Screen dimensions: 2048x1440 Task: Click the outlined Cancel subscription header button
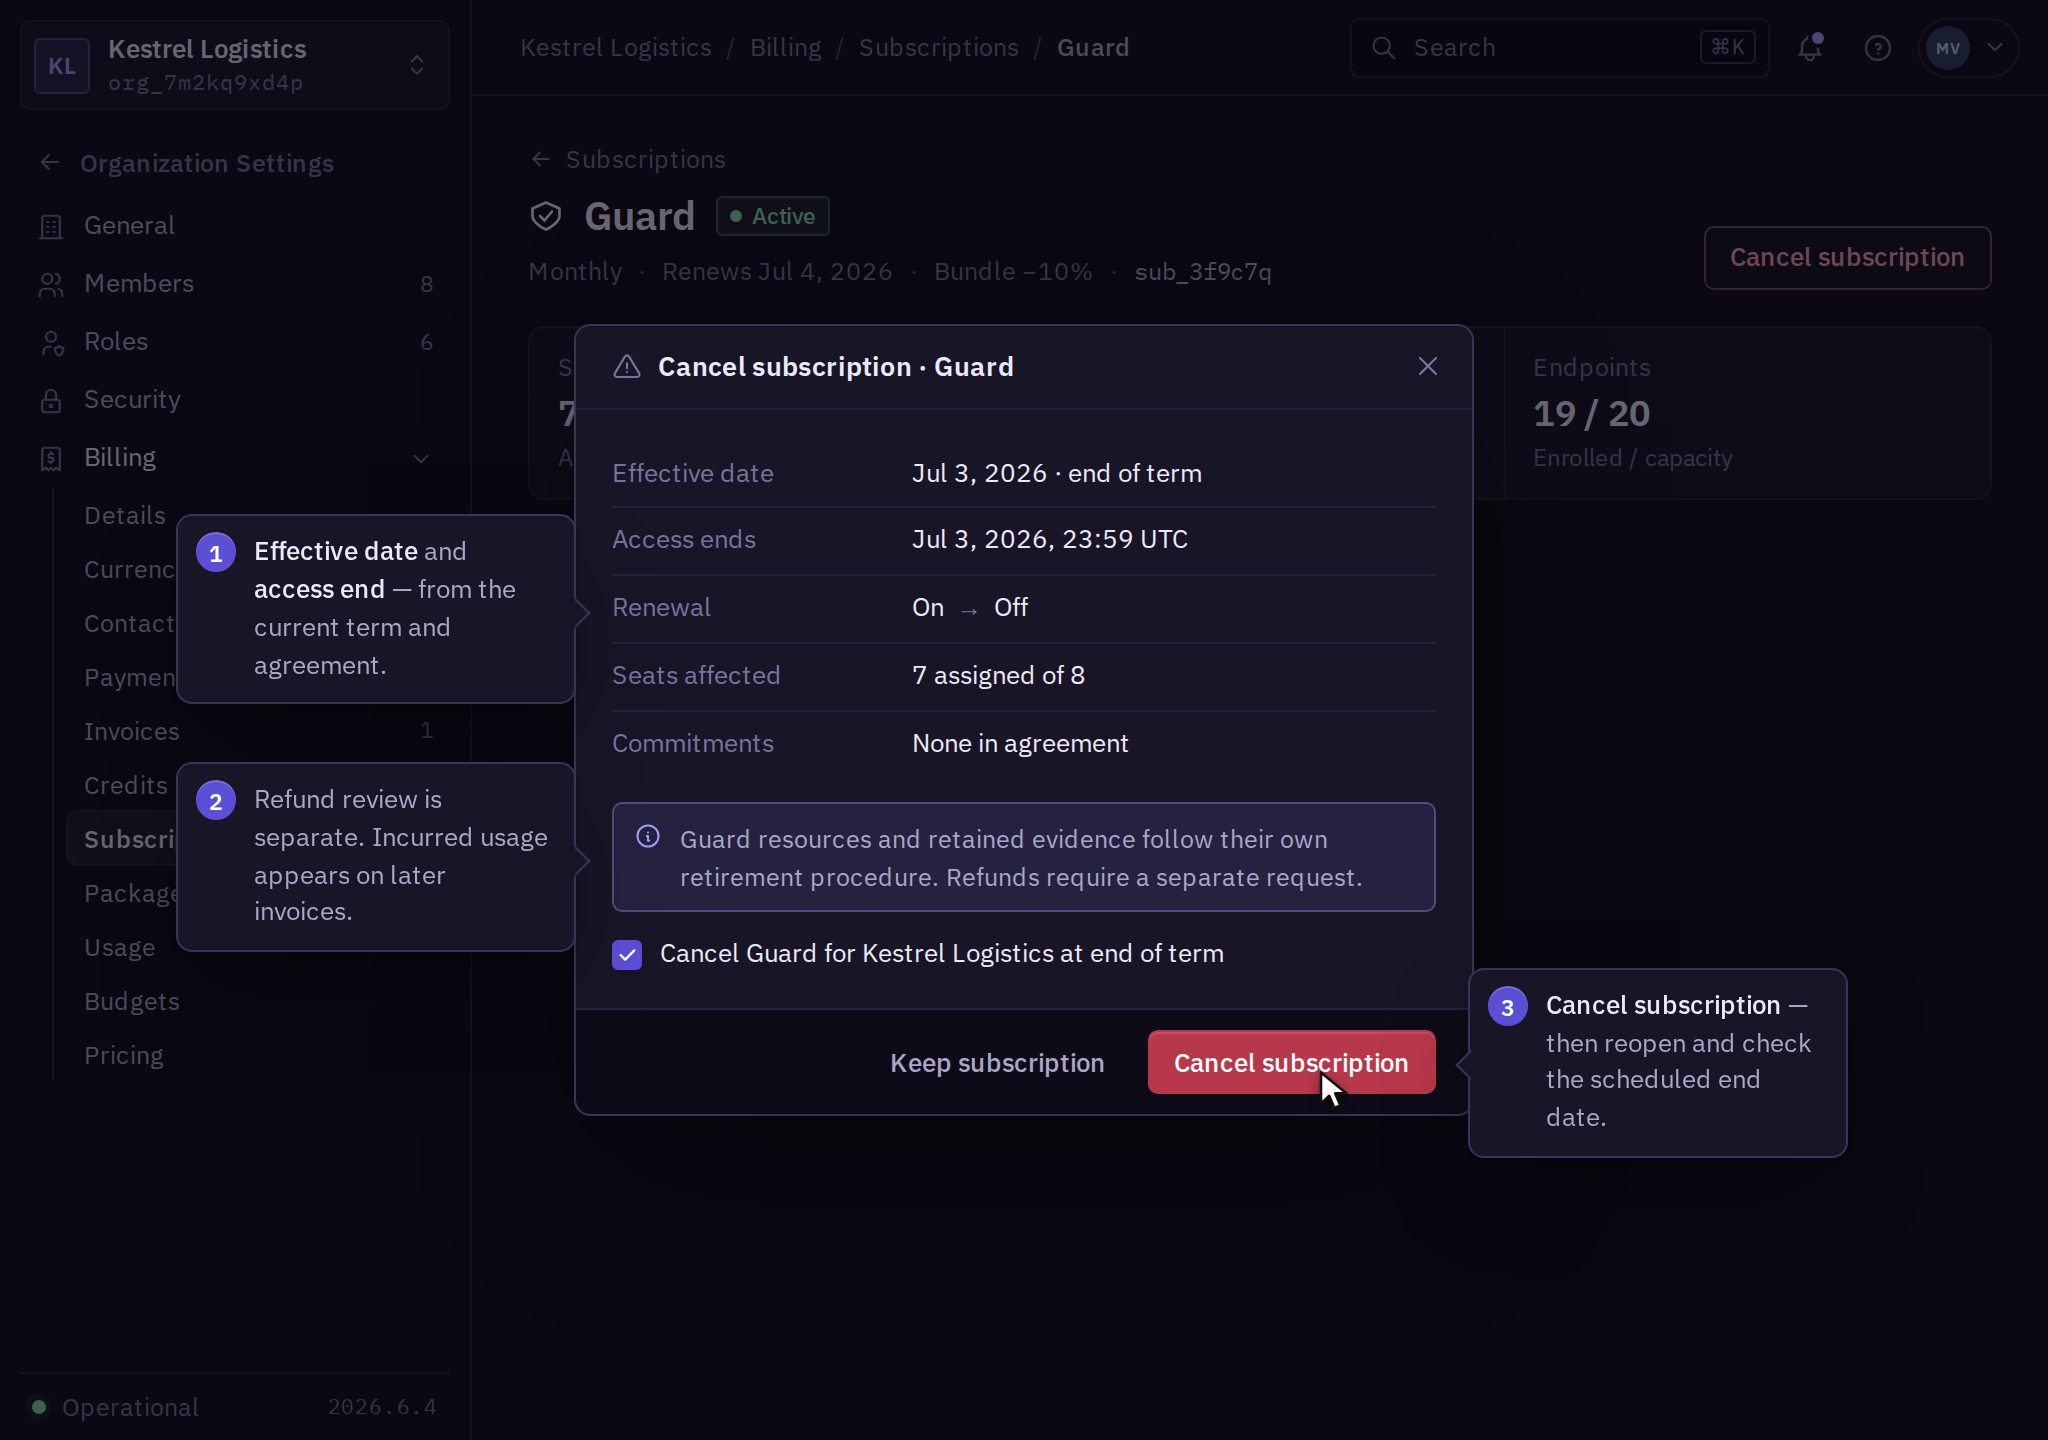point(1847,258)
